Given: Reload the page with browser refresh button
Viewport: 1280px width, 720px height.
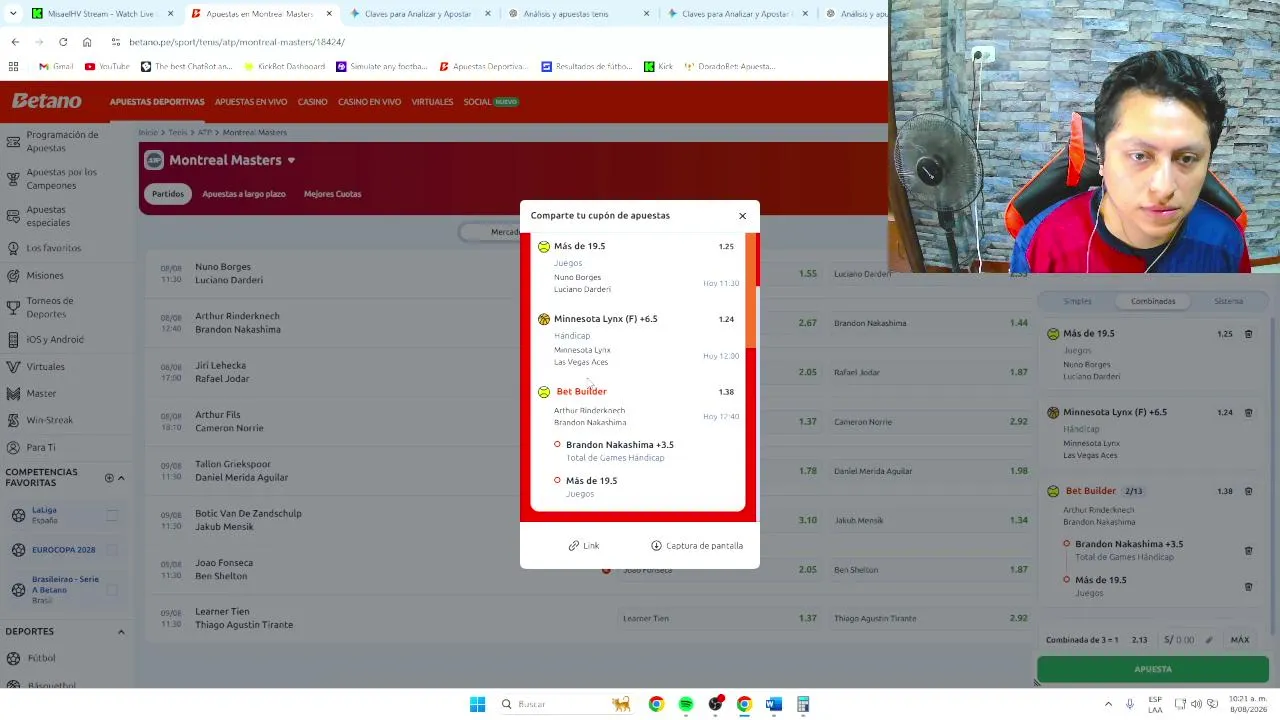Looking at the screenshot, I should pos(63,42).
